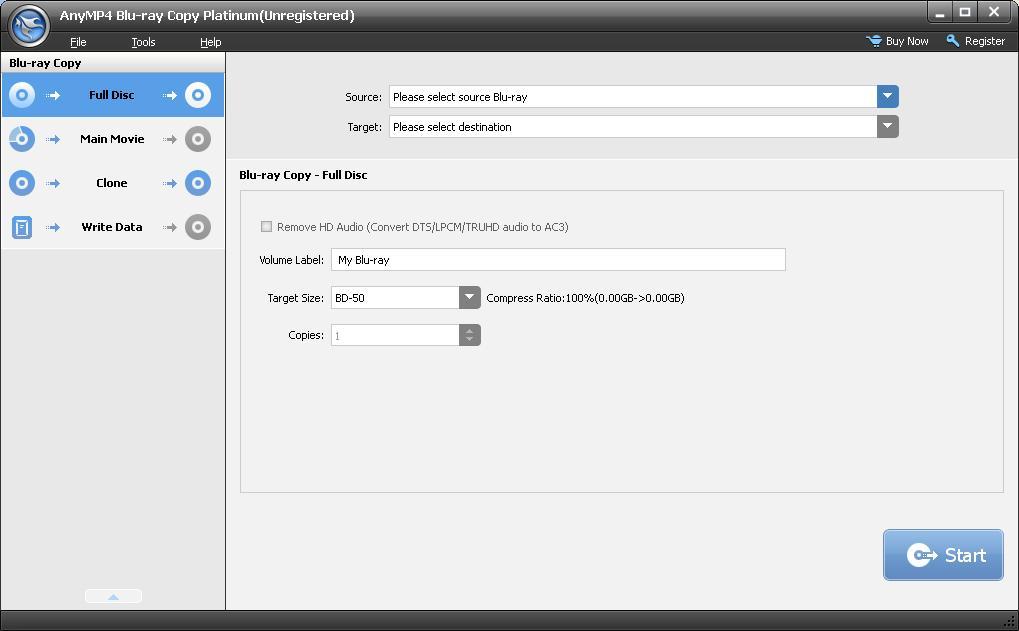
Task: Open the Source Blu-ray dropdown
Action: pos(887,96)
